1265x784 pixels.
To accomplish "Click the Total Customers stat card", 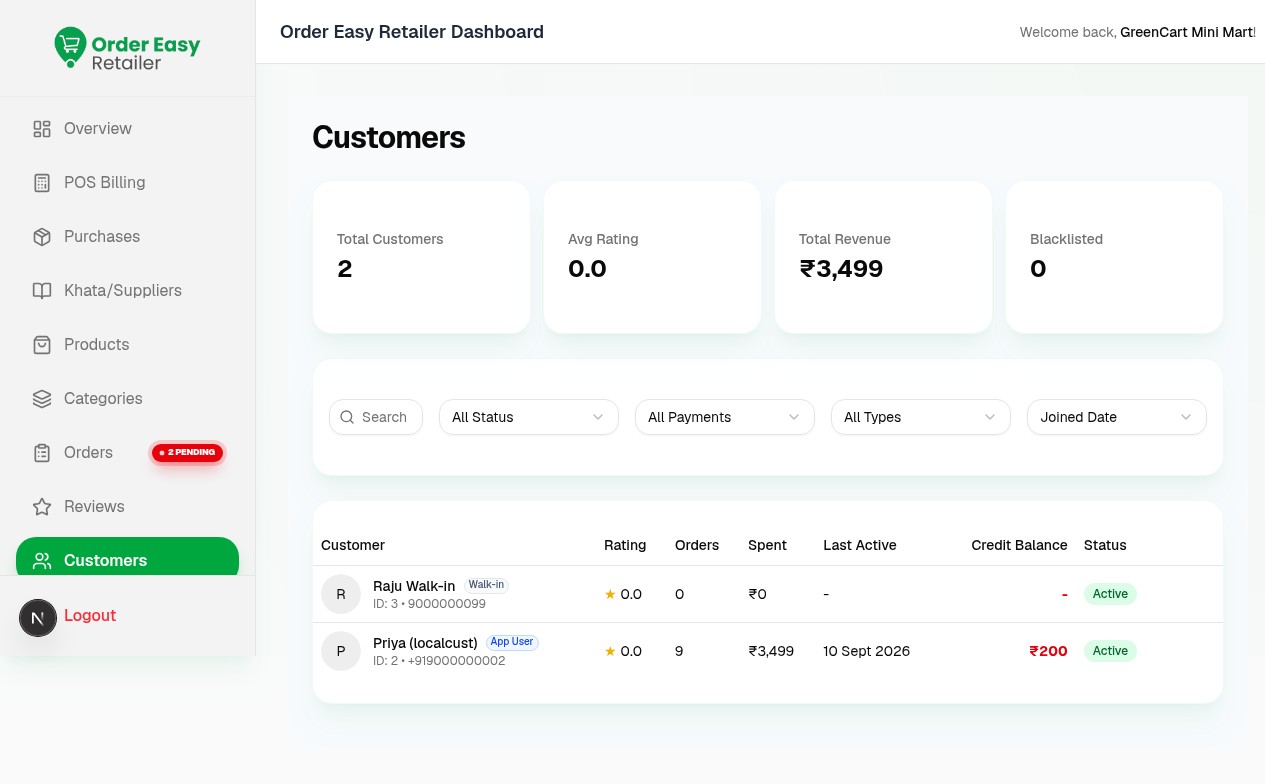I will pyautogui.click(x=421, y=257).
